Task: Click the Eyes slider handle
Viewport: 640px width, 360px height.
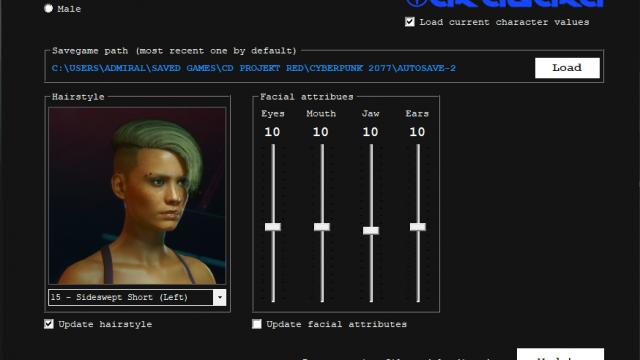Action: coord(273,227)
